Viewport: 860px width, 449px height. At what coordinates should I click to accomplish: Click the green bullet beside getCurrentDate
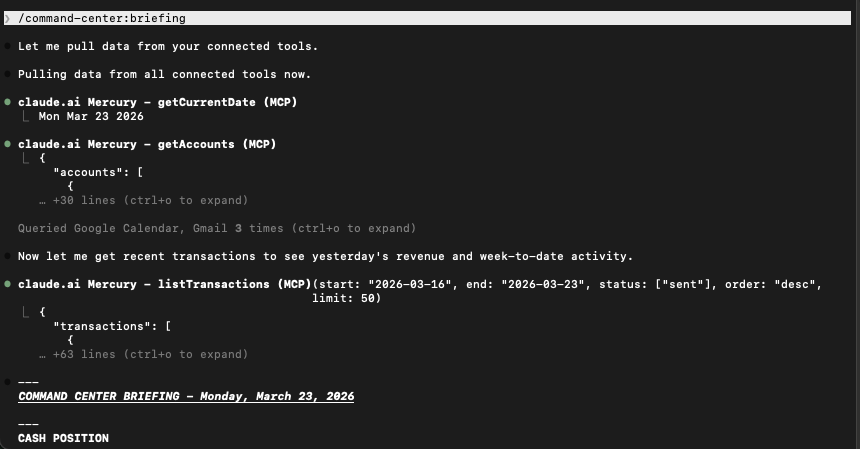click(8, 102)
